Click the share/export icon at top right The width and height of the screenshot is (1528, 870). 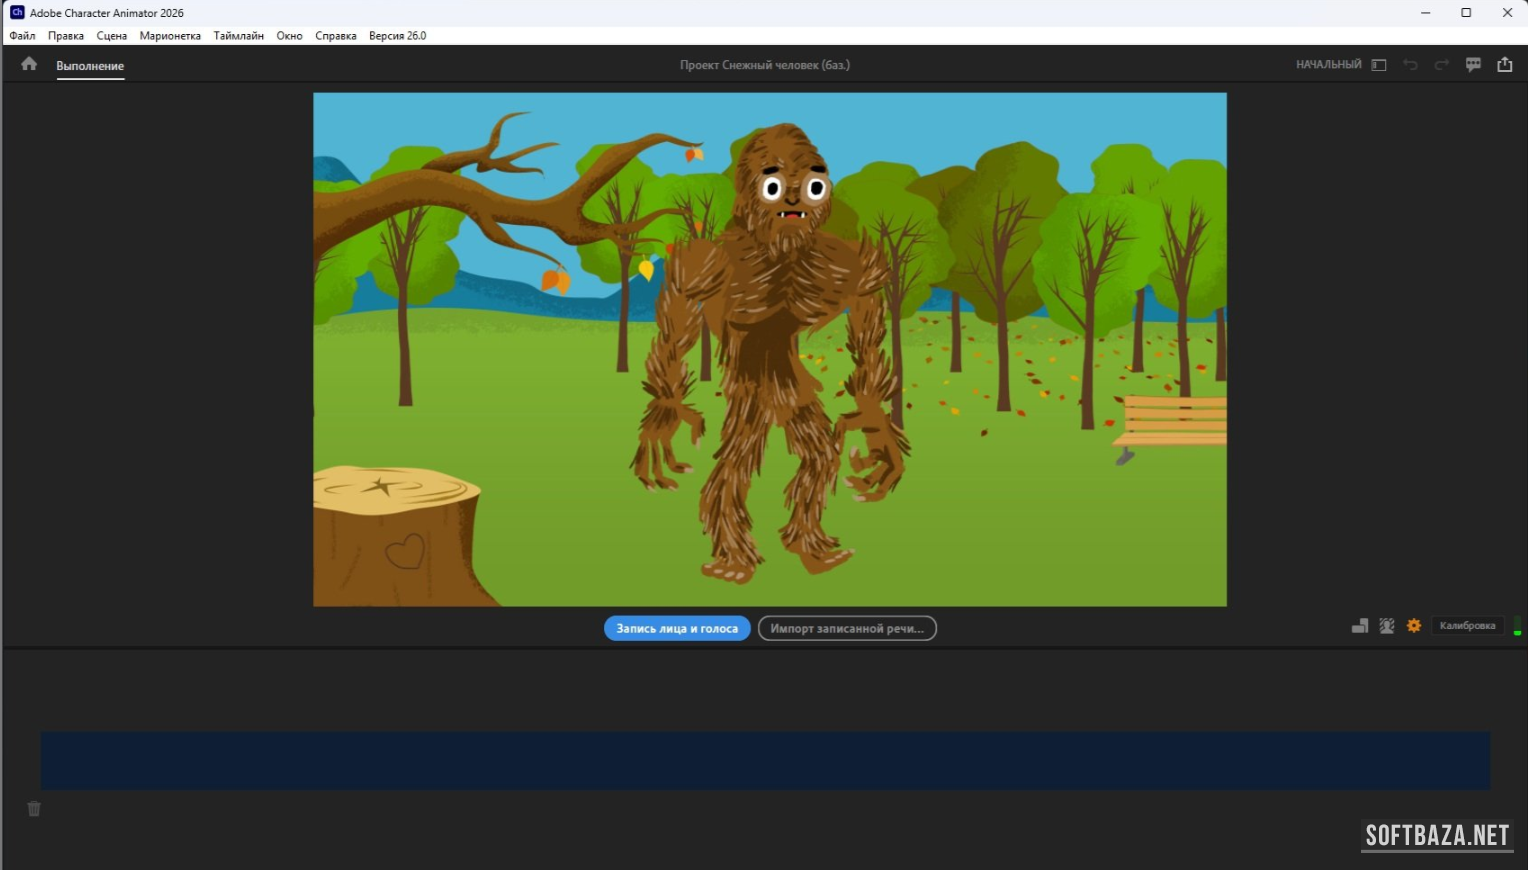pos(1504,65)
